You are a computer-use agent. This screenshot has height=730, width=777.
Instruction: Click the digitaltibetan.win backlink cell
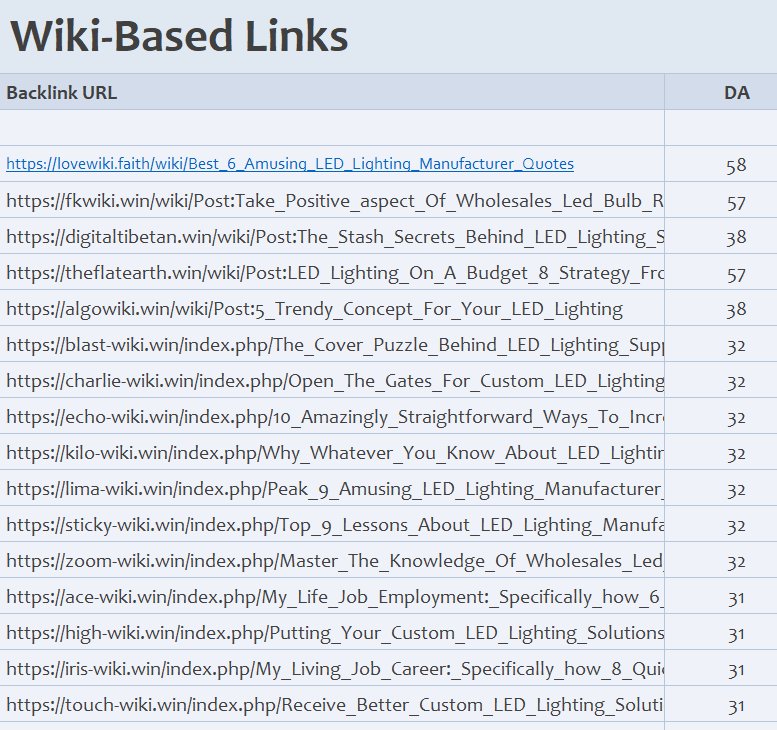tap(334, 237)
